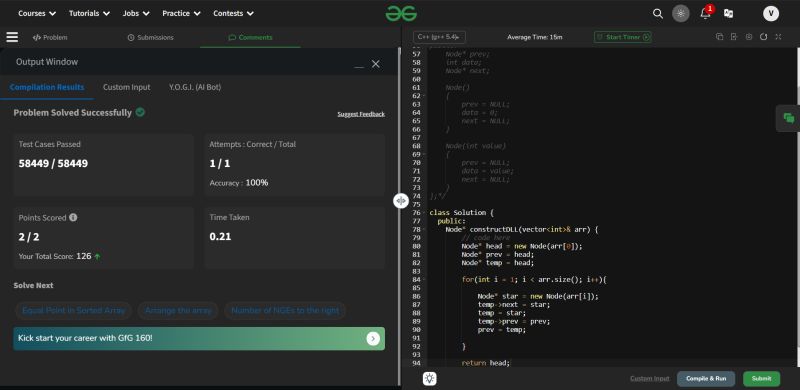
Task: Click the Submit button
Action: tap(761, 379)
